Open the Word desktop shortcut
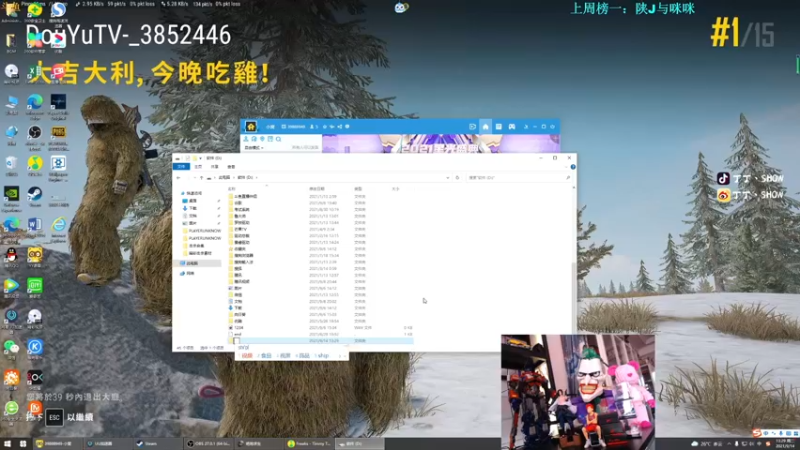 [x=35, y=225]
